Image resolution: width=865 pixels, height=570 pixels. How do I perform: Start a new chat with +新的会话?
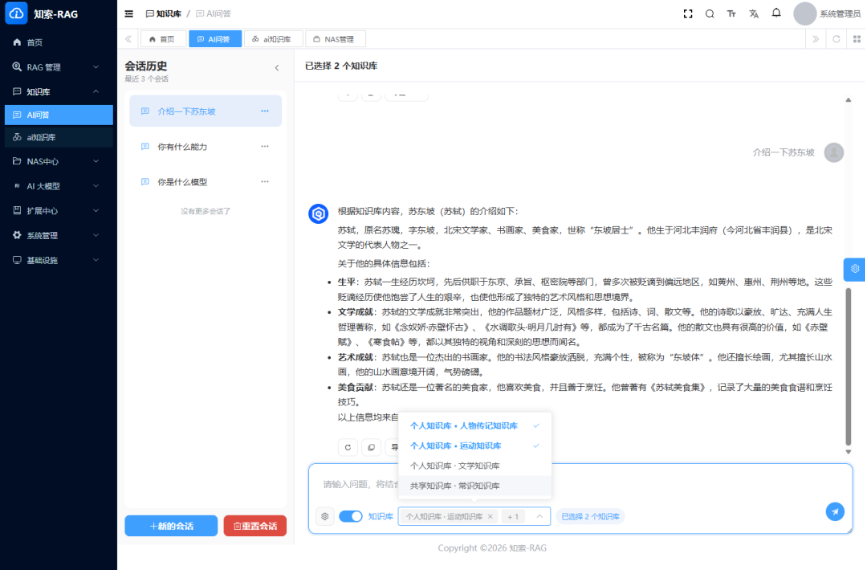[x=171, y=526]
